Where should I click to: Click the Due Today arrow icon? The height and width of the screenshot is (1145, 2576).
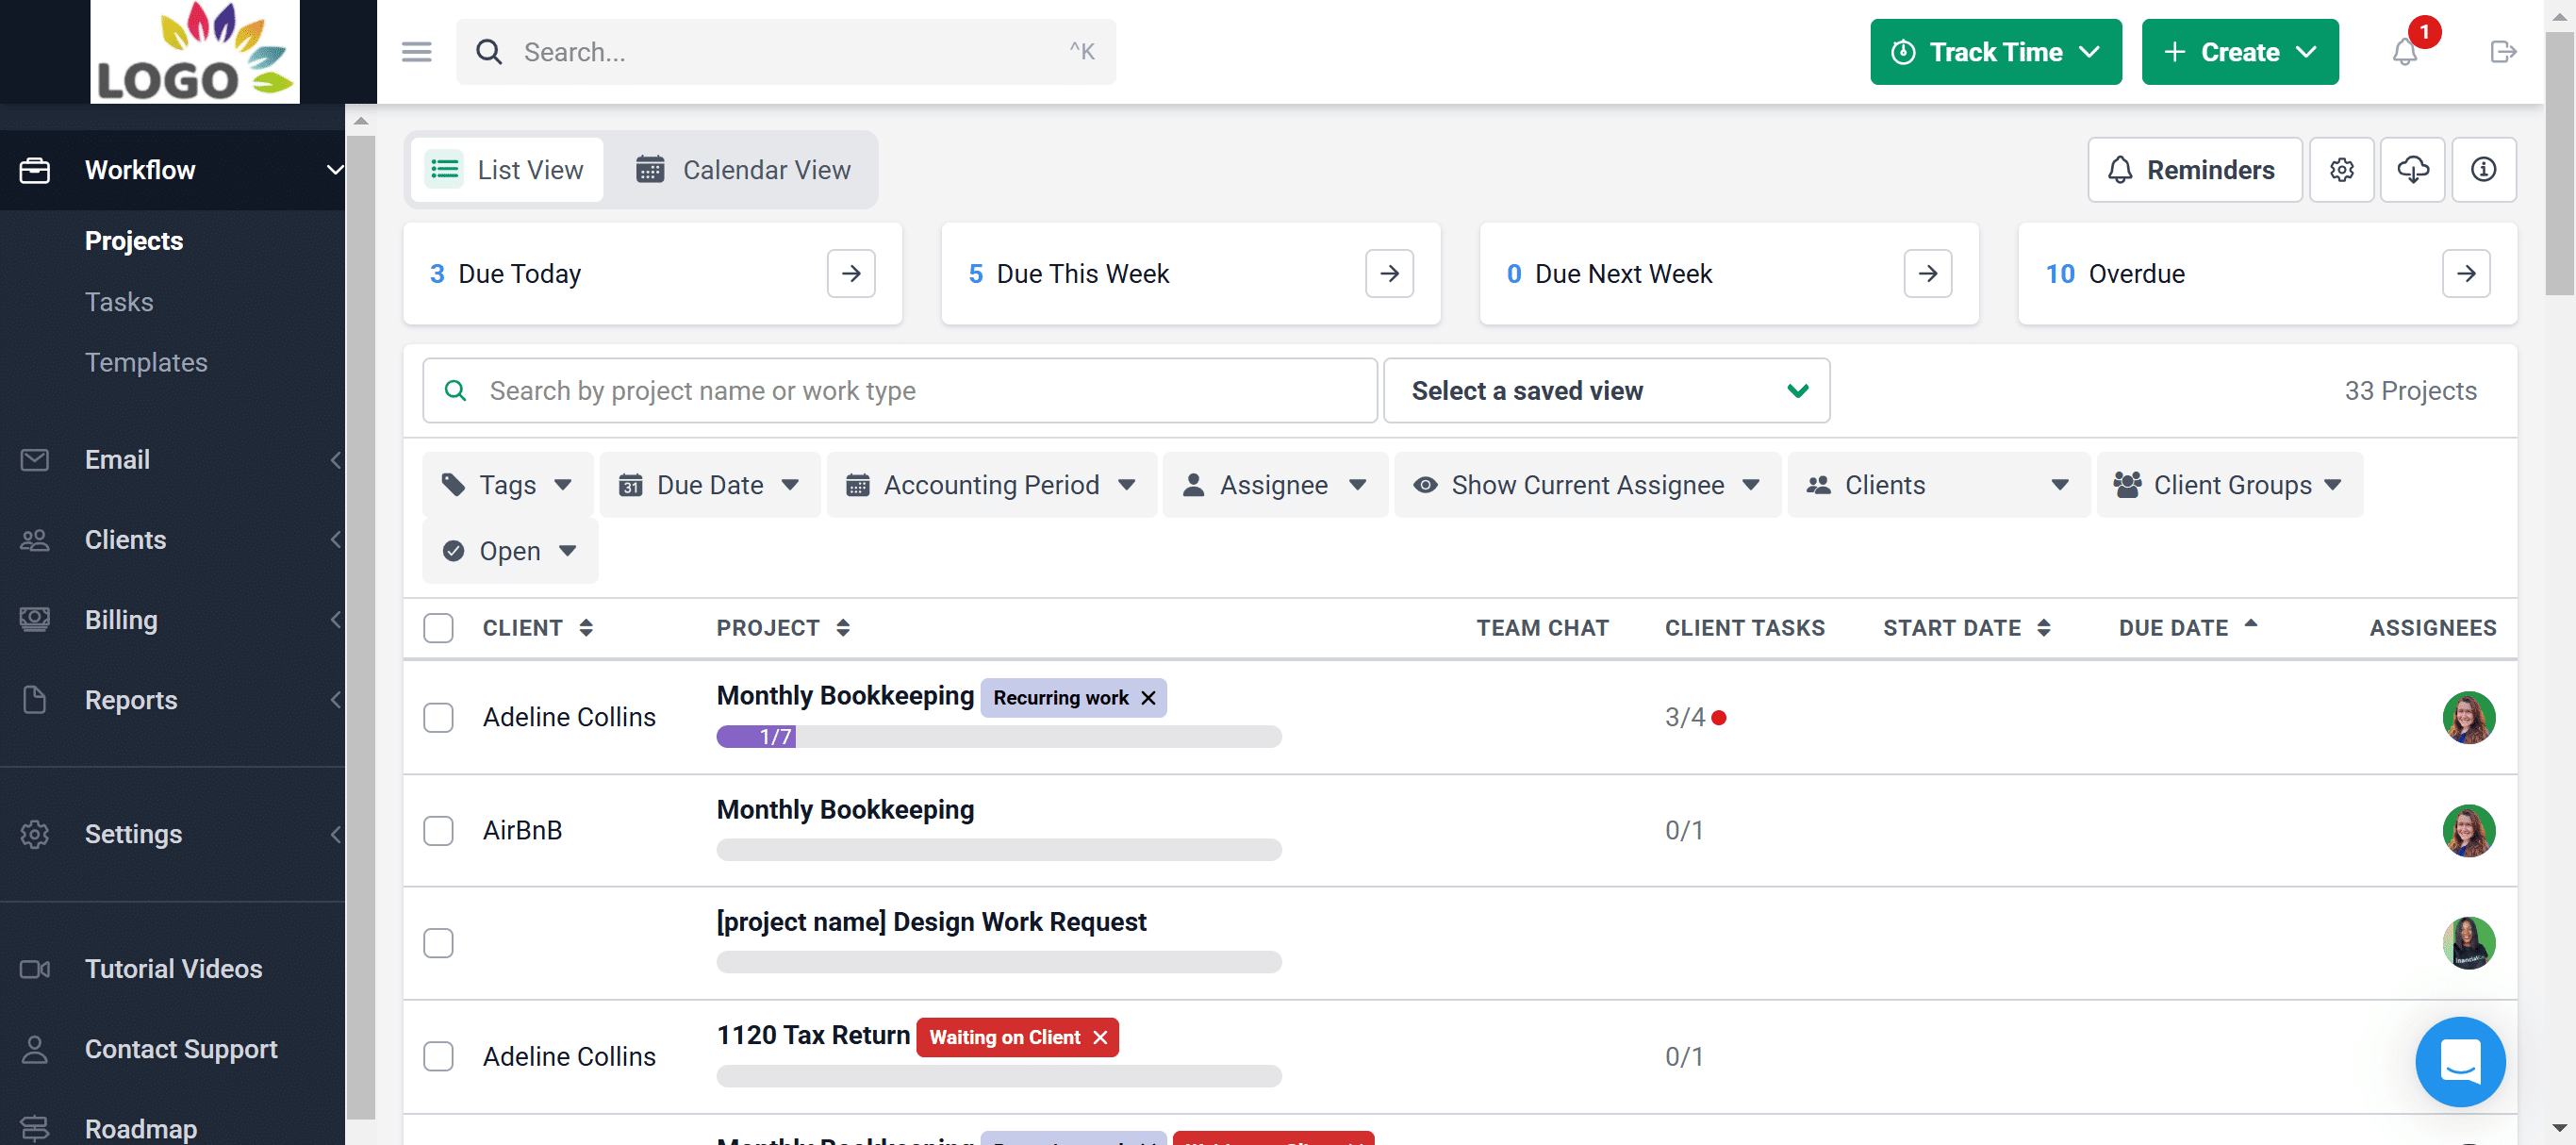tap(851, 274)
